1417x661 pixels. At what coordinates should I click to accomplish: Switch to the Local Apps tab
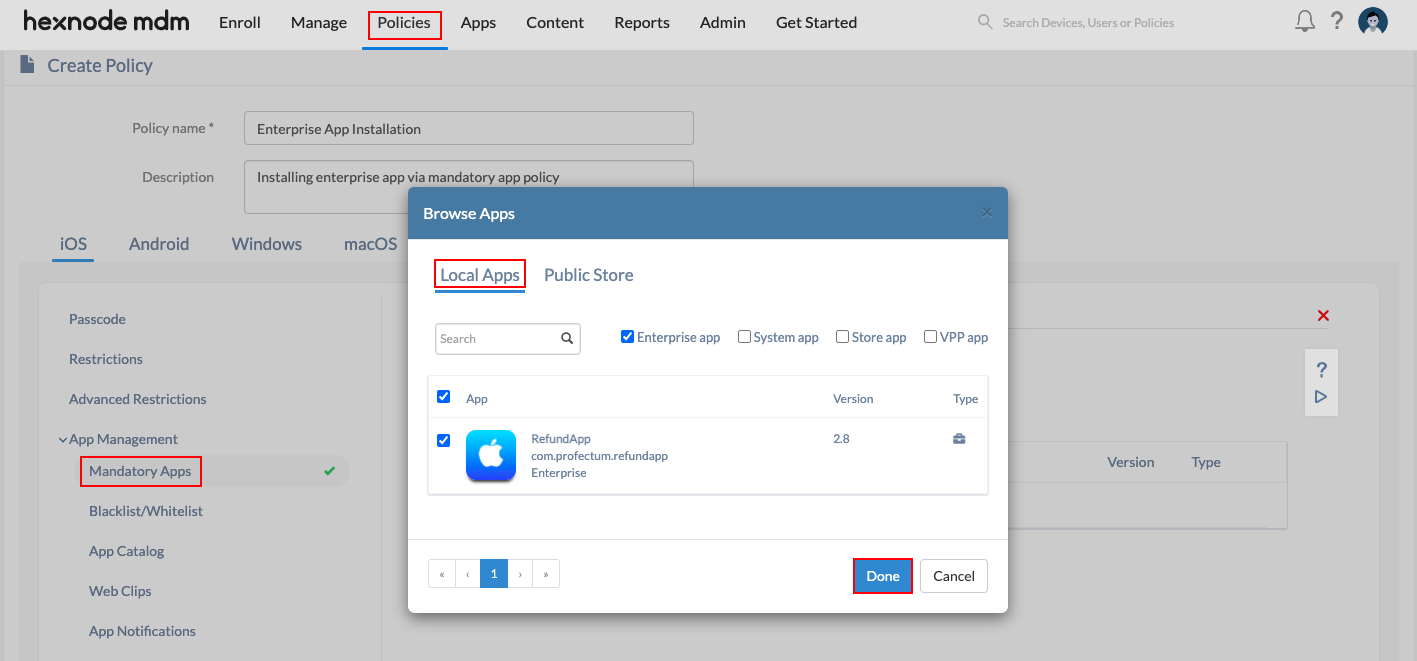pyautogui.click(x=480, y=275)
